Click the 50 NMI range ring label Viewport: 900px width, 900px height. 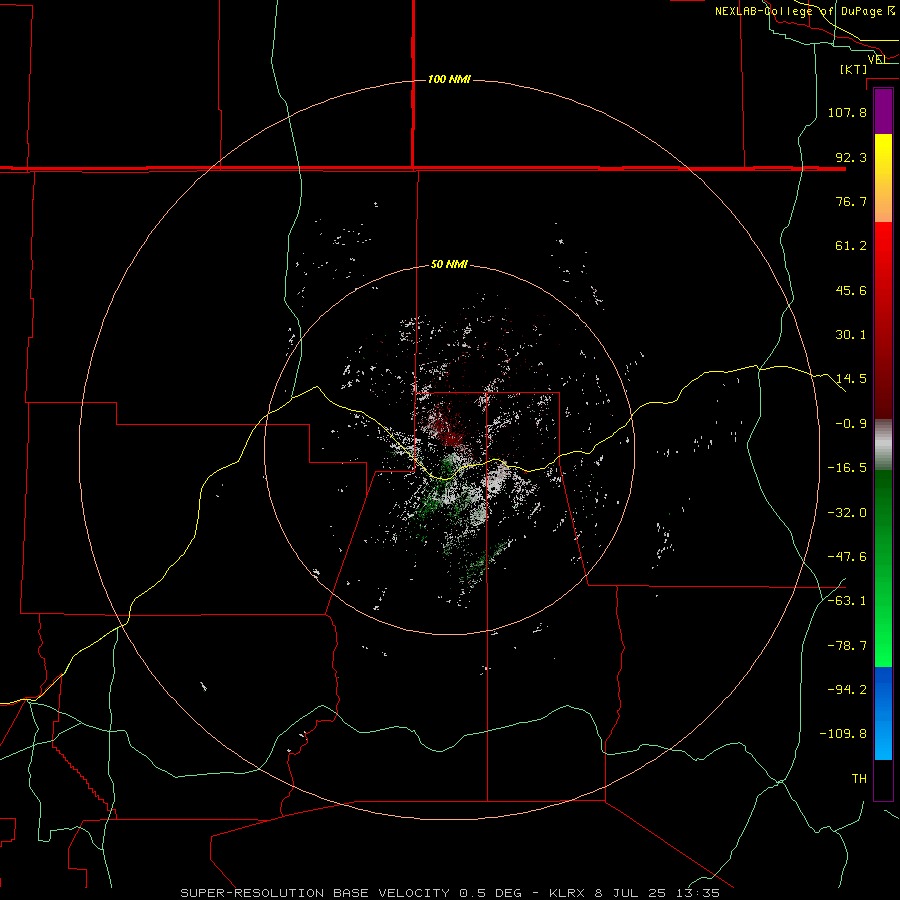pos(449,265)
